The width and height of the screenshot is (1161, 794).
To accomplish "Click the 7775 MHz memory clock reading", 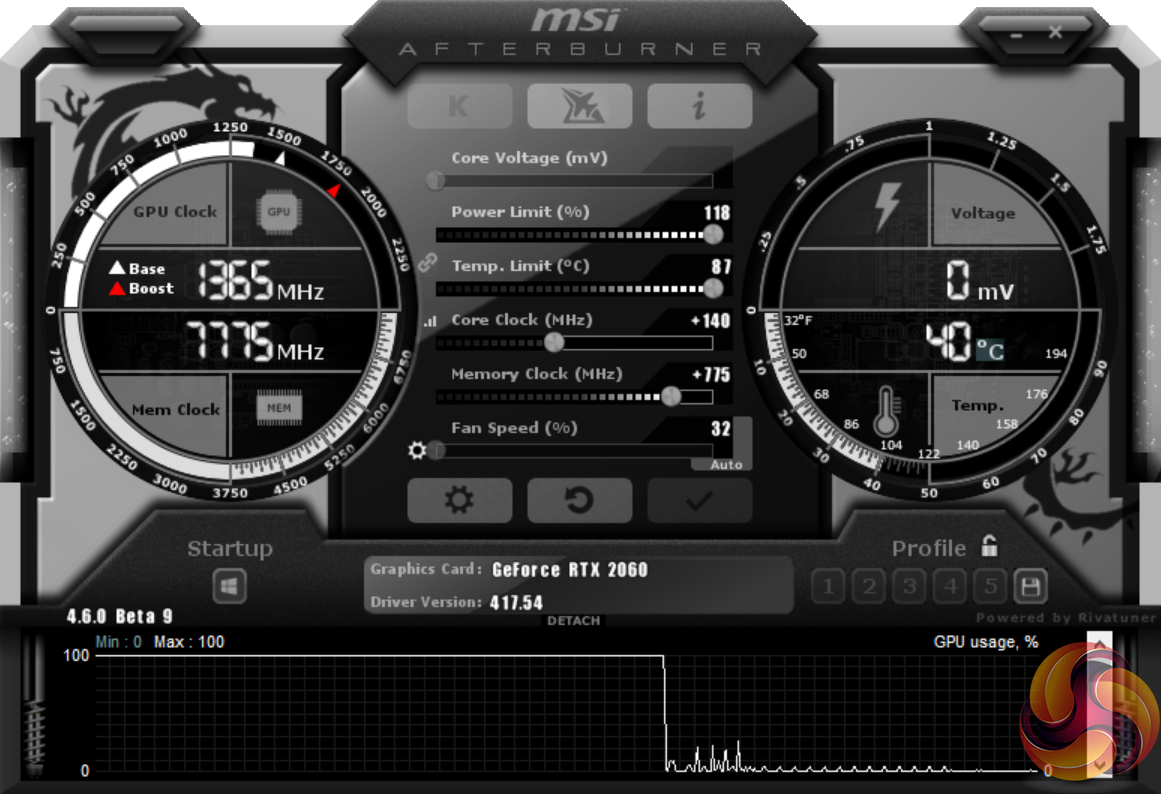I will [x=255, y=341].
